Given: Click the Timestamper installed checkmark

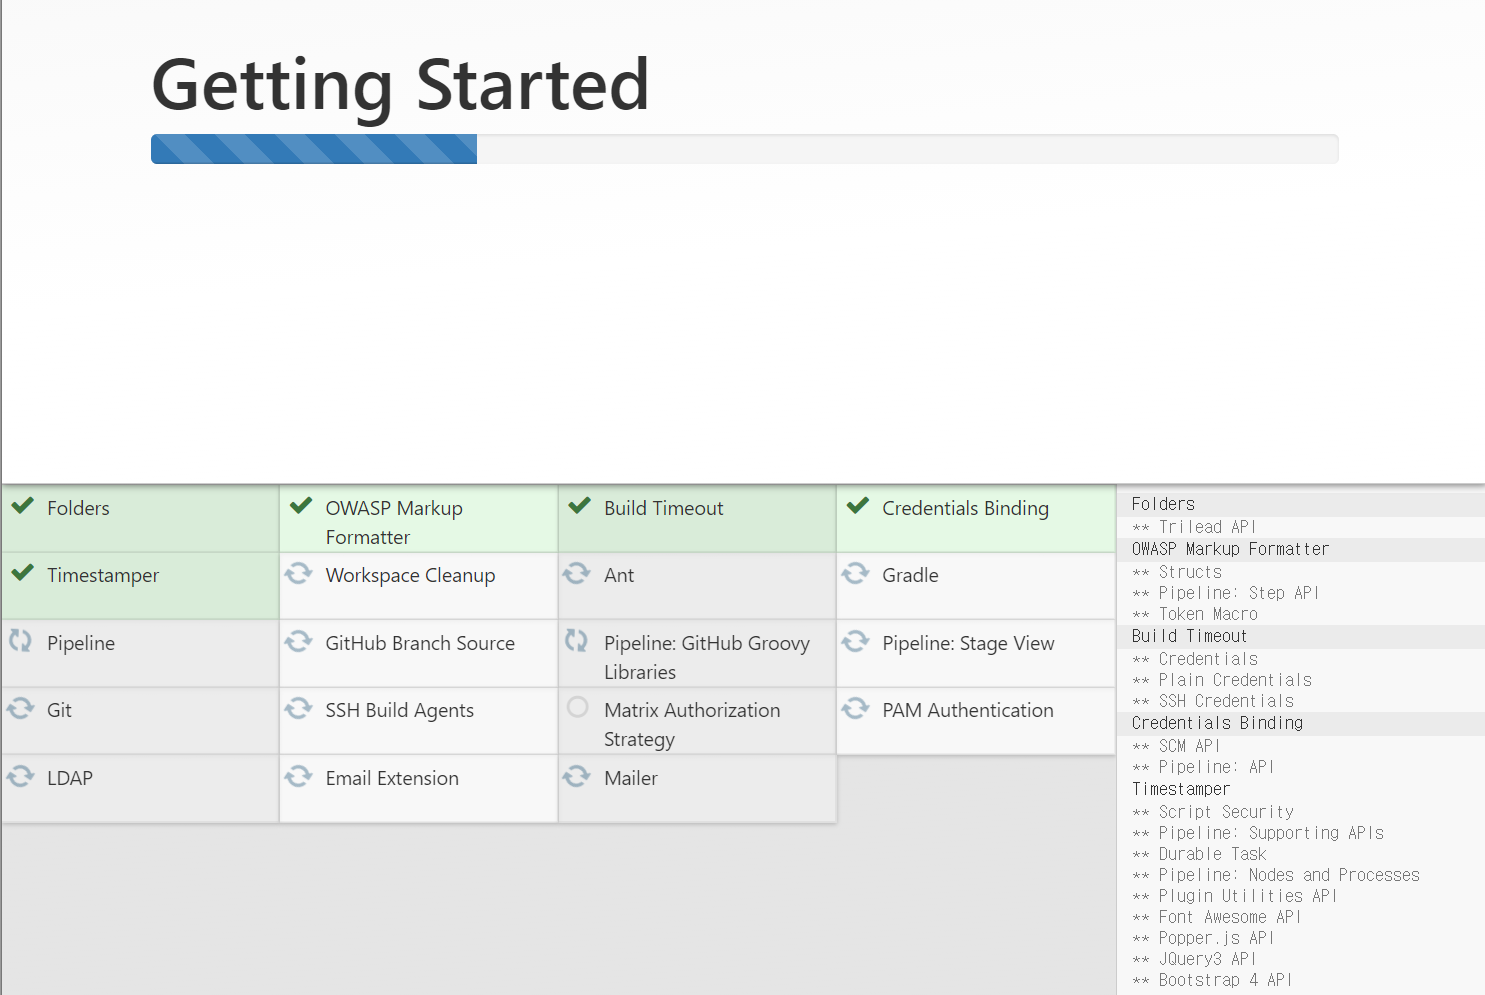Looking at the screenshot, I should coord(23,573).
